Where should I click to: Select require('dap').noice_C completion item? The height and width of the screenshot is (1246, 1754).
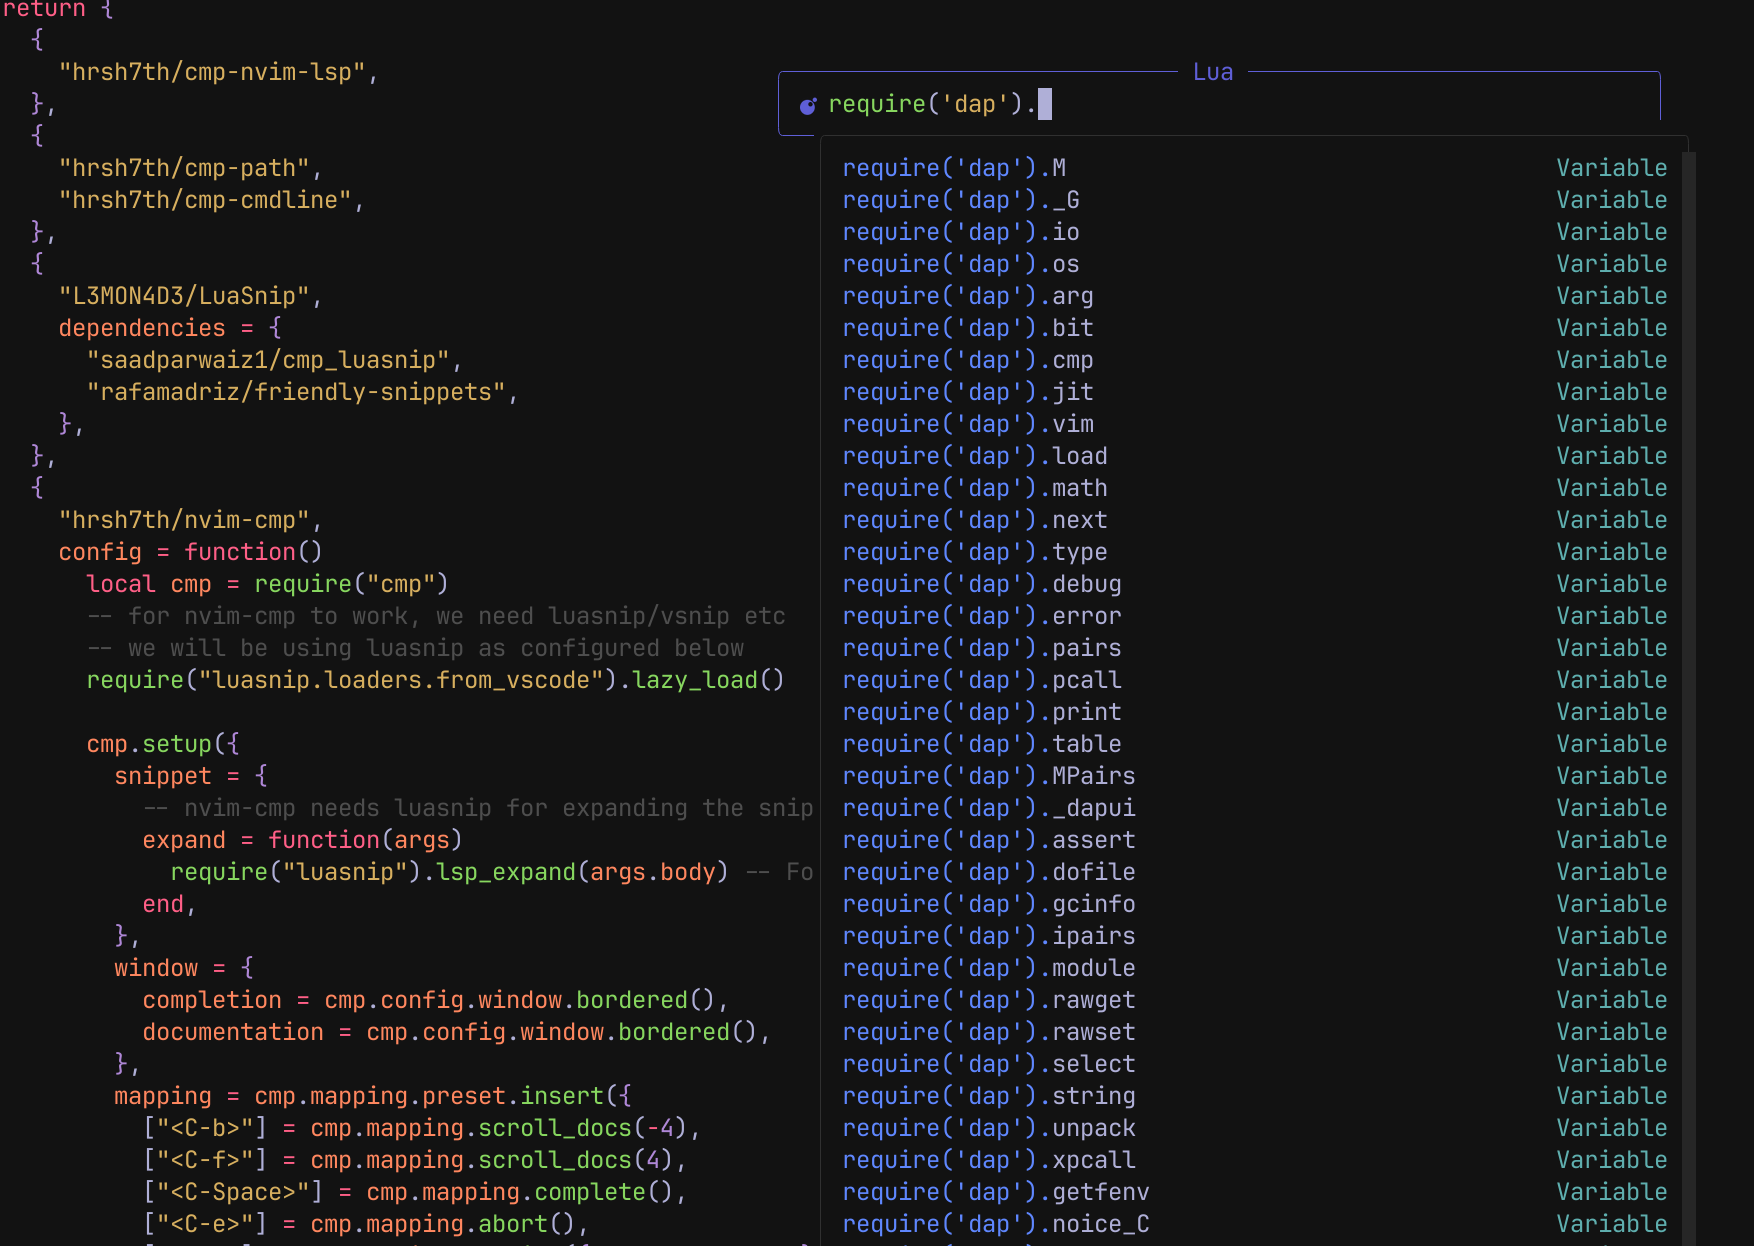coord(995,1224)
